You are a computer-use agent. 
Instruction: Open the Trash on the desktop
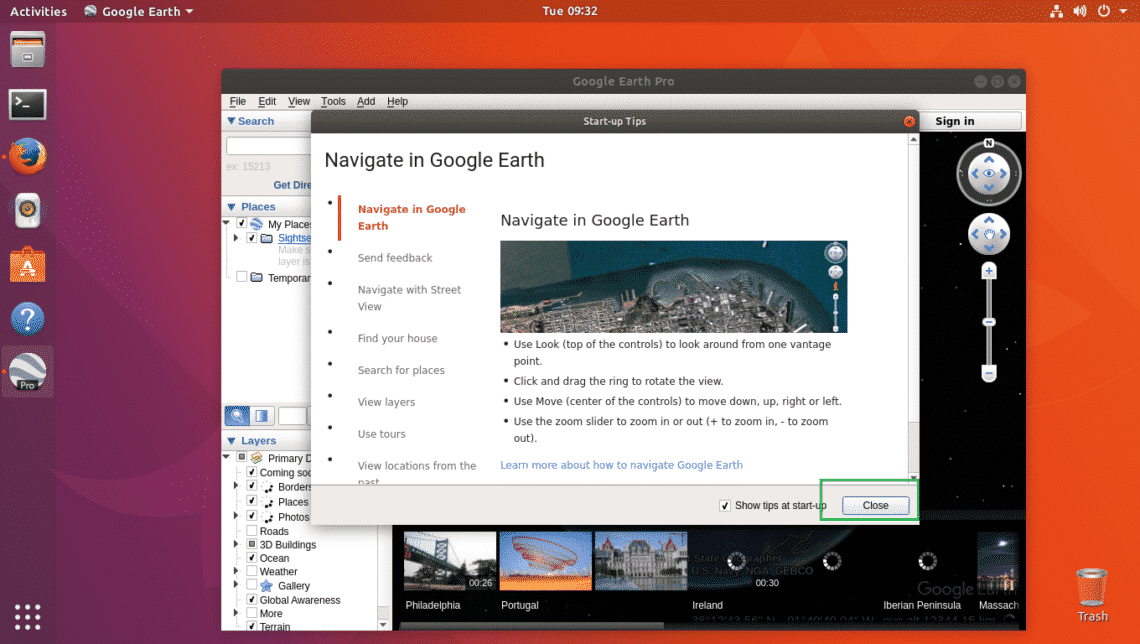pos(1092,595)
